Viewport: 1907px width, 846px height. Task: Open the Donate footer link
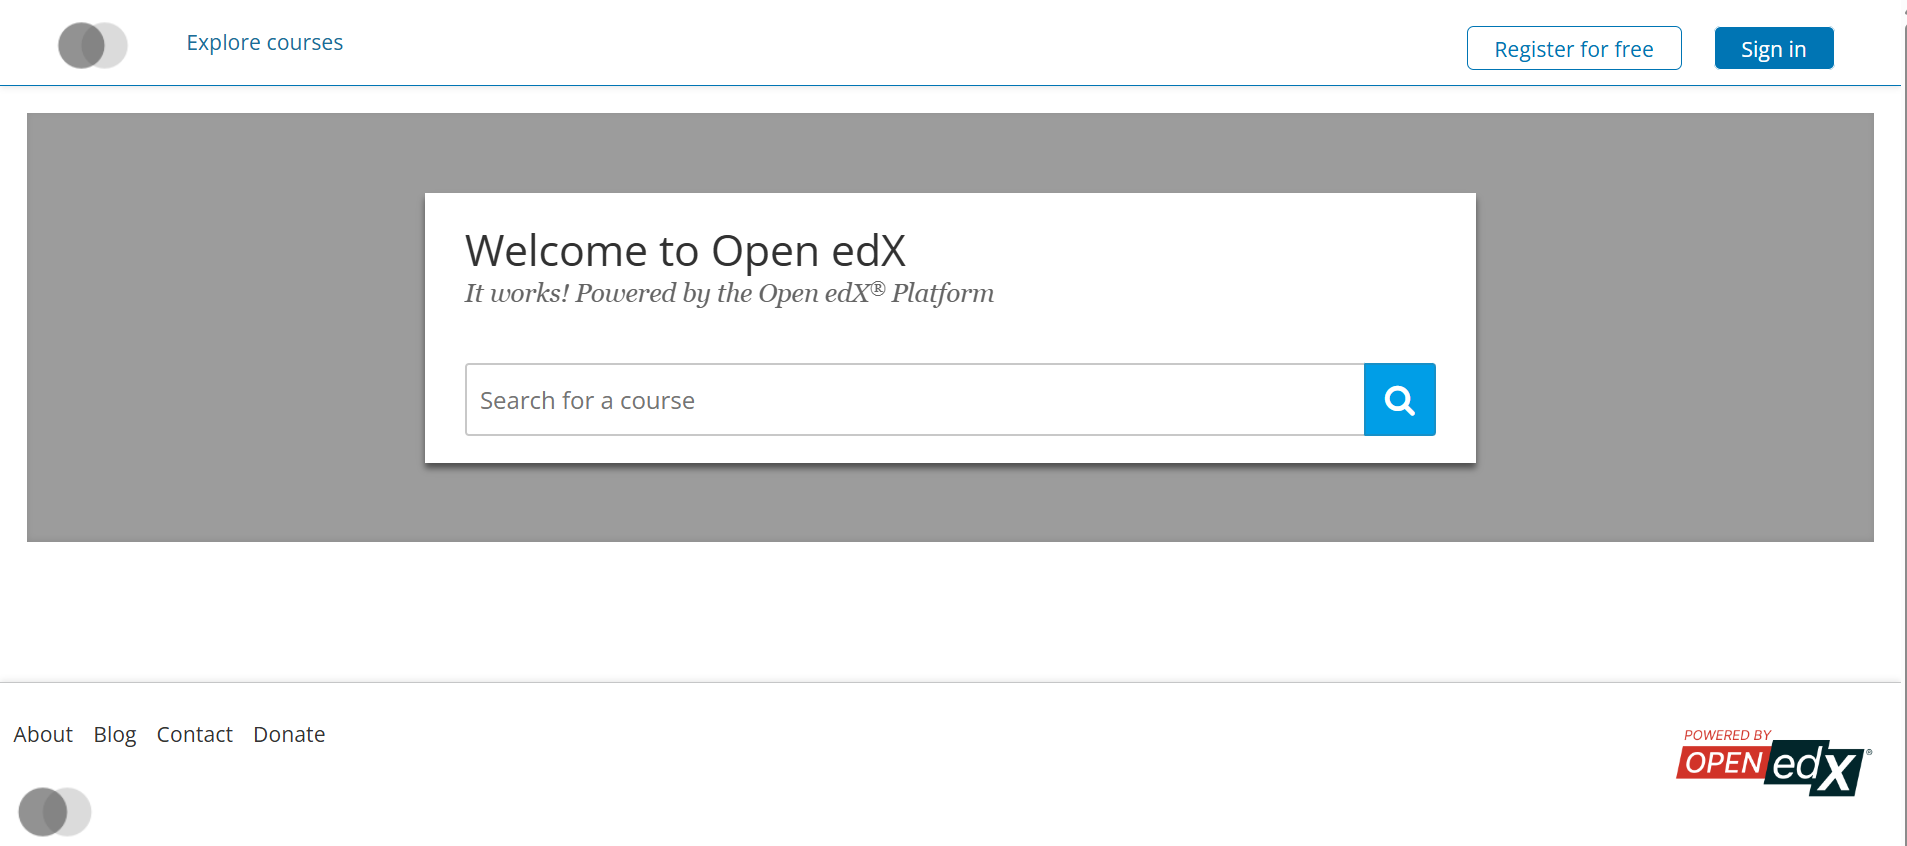click(289, 735)
